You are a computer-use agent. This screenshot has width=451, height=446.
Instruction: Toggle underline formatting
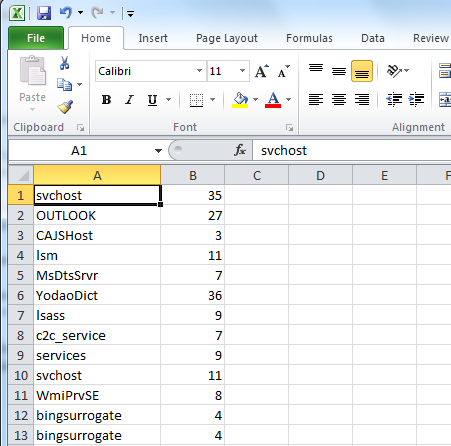point(152,100)
